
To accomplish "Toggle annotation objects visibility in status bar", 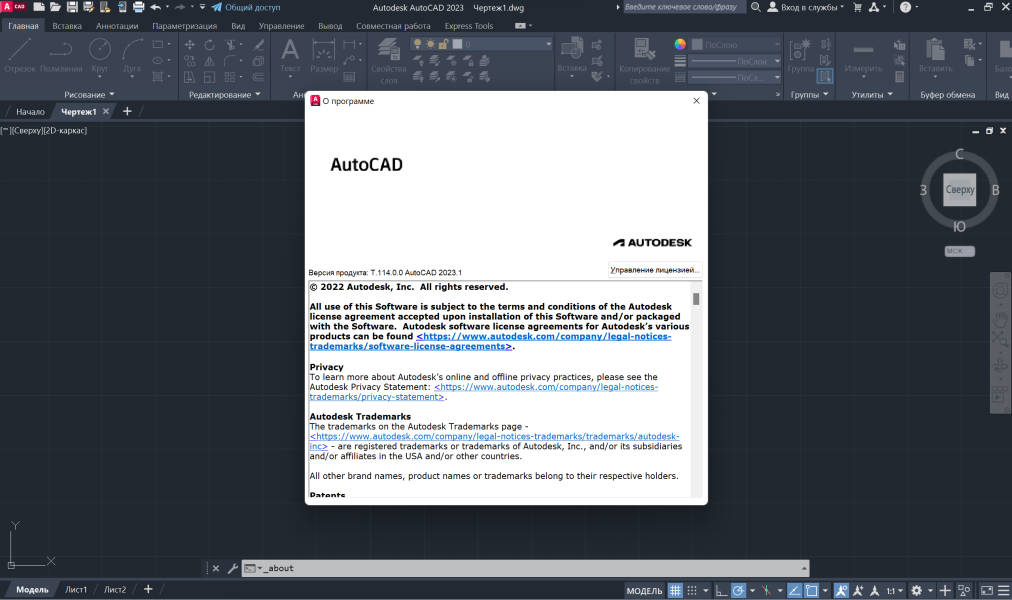I will (x=841, y=590).
